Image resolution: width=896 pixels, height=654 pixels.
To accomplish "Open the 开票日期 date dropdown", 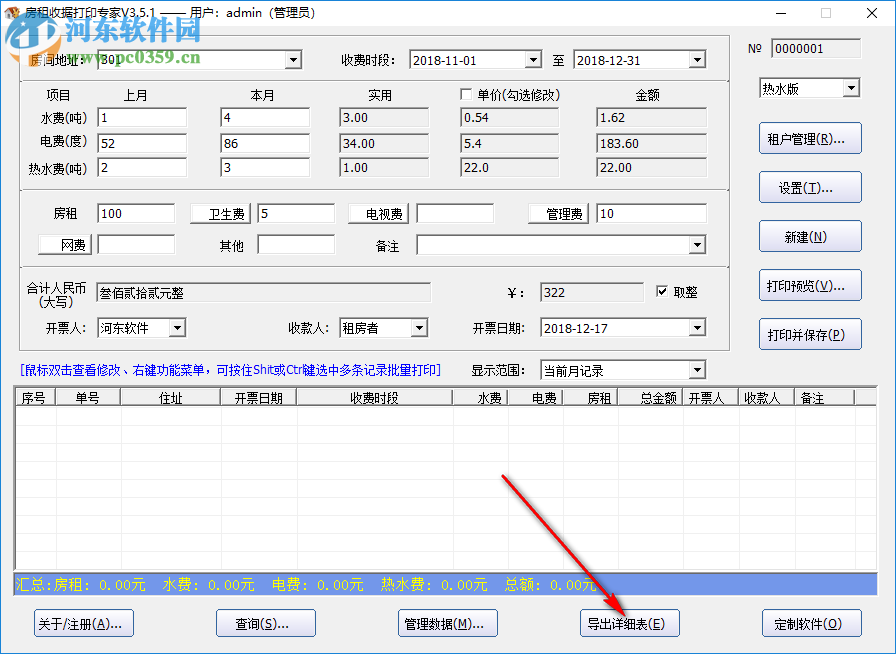I will (700, 327).
